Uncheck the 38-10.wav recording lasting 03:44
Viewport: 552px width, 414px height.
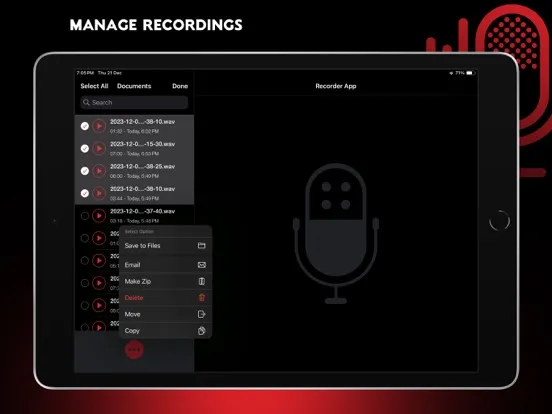click(x=84, y=193)
